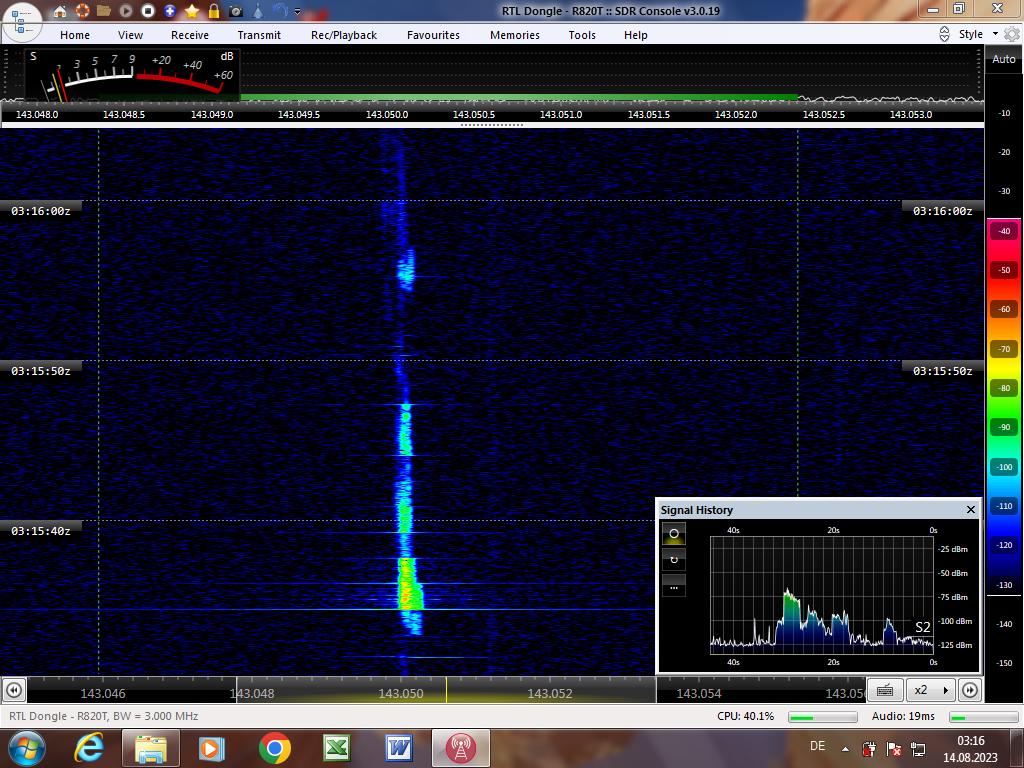Viewport: 1024px width, 768px height.
Task: Open the View ribbon tab
Action: click(x=131, y=35)
